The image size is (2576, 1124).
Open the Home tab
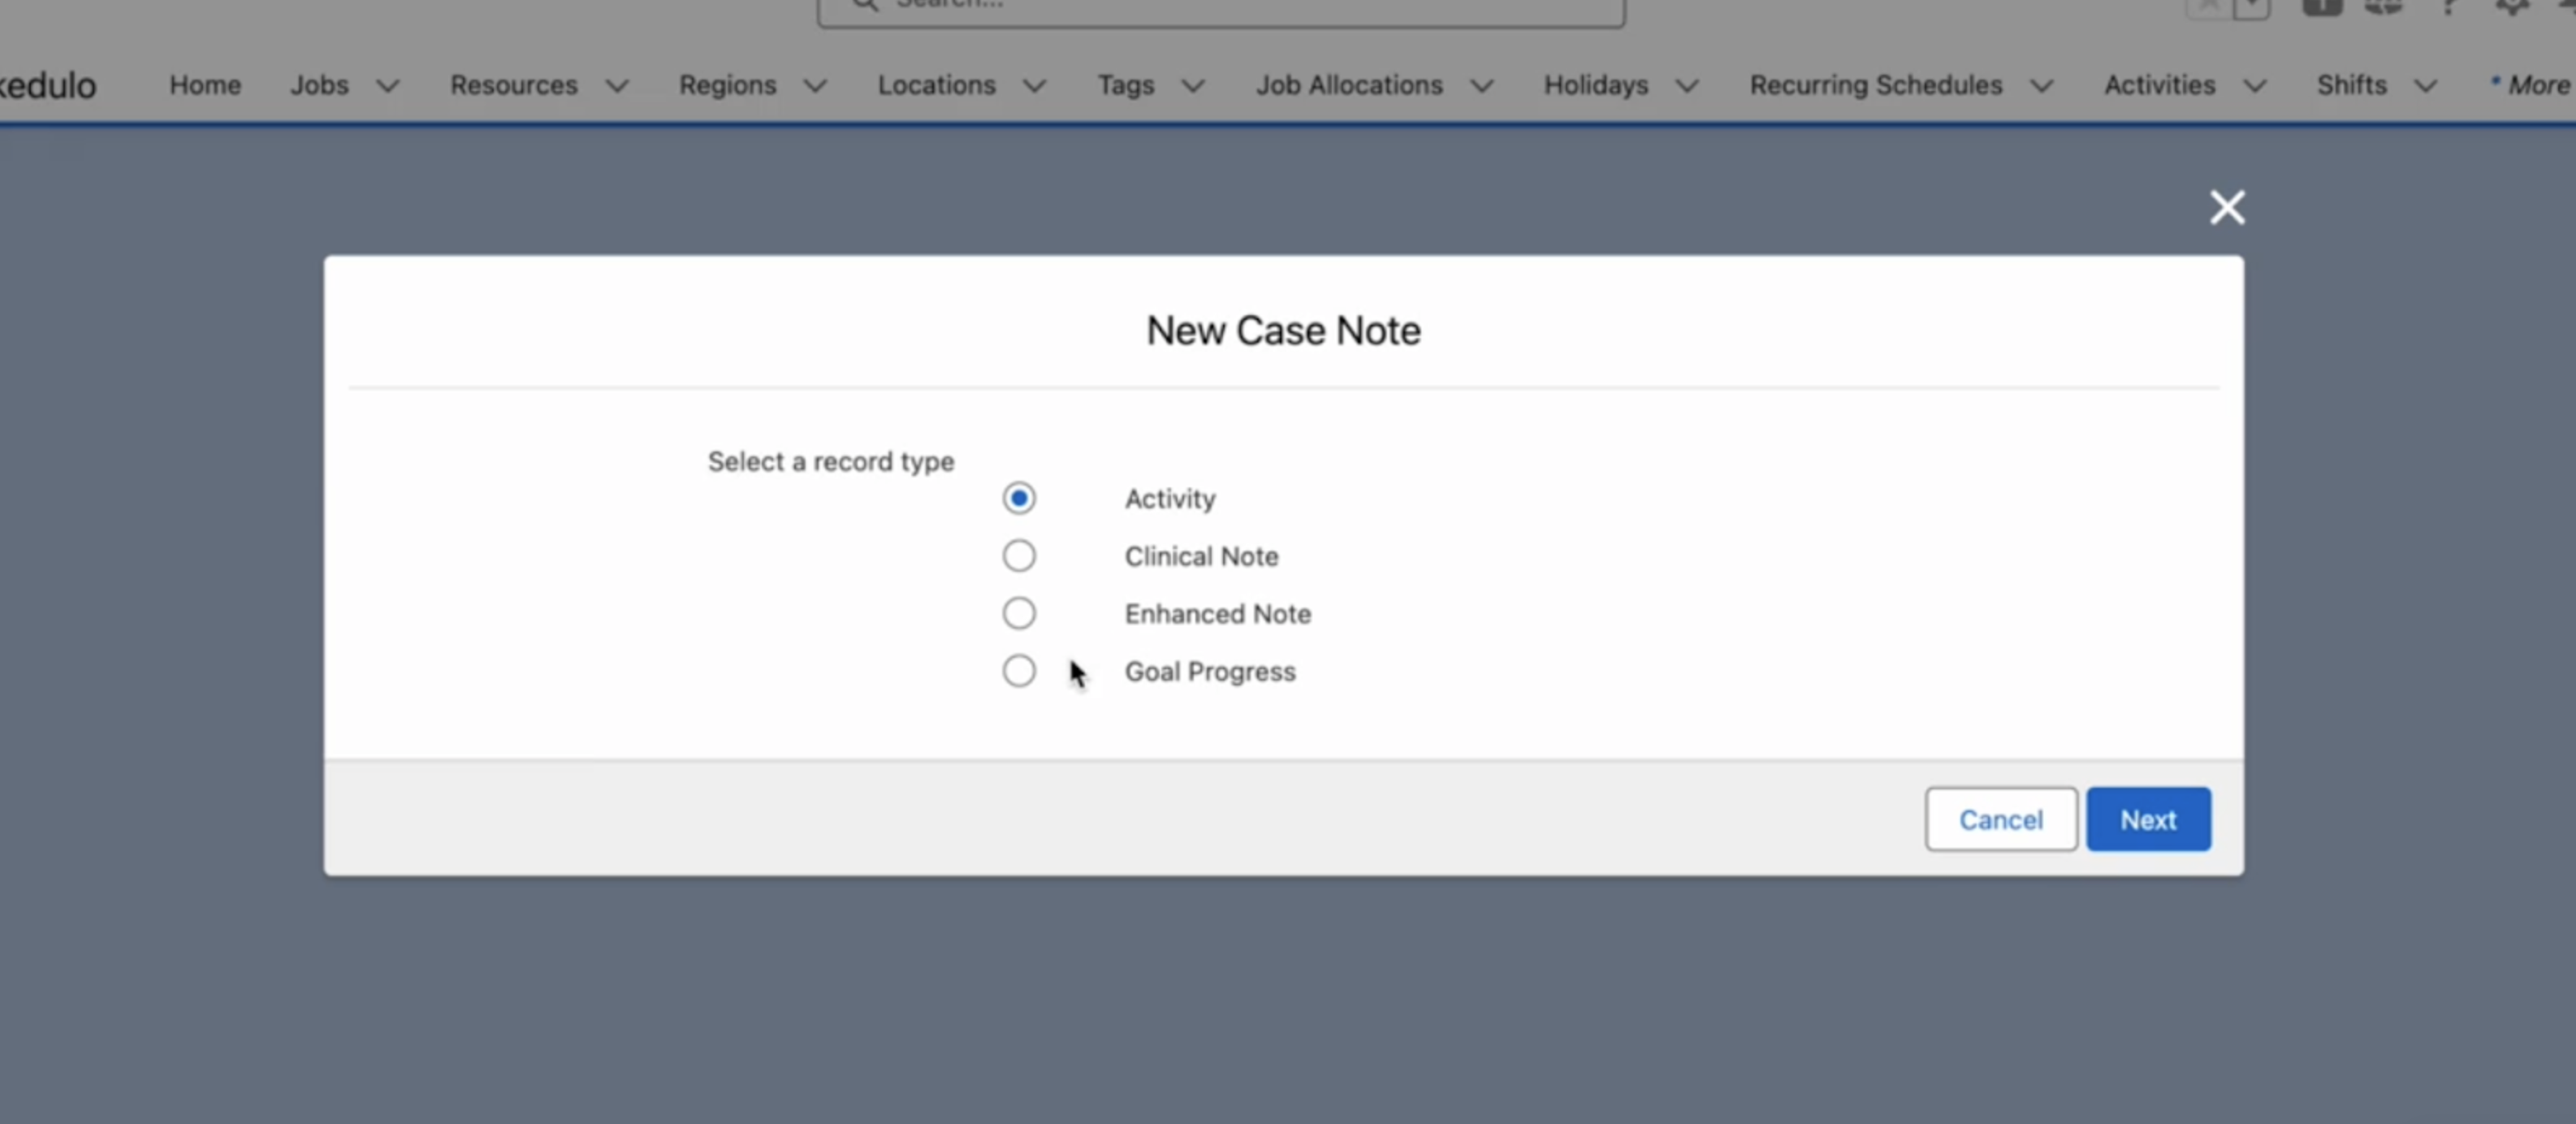coord(205,85)
